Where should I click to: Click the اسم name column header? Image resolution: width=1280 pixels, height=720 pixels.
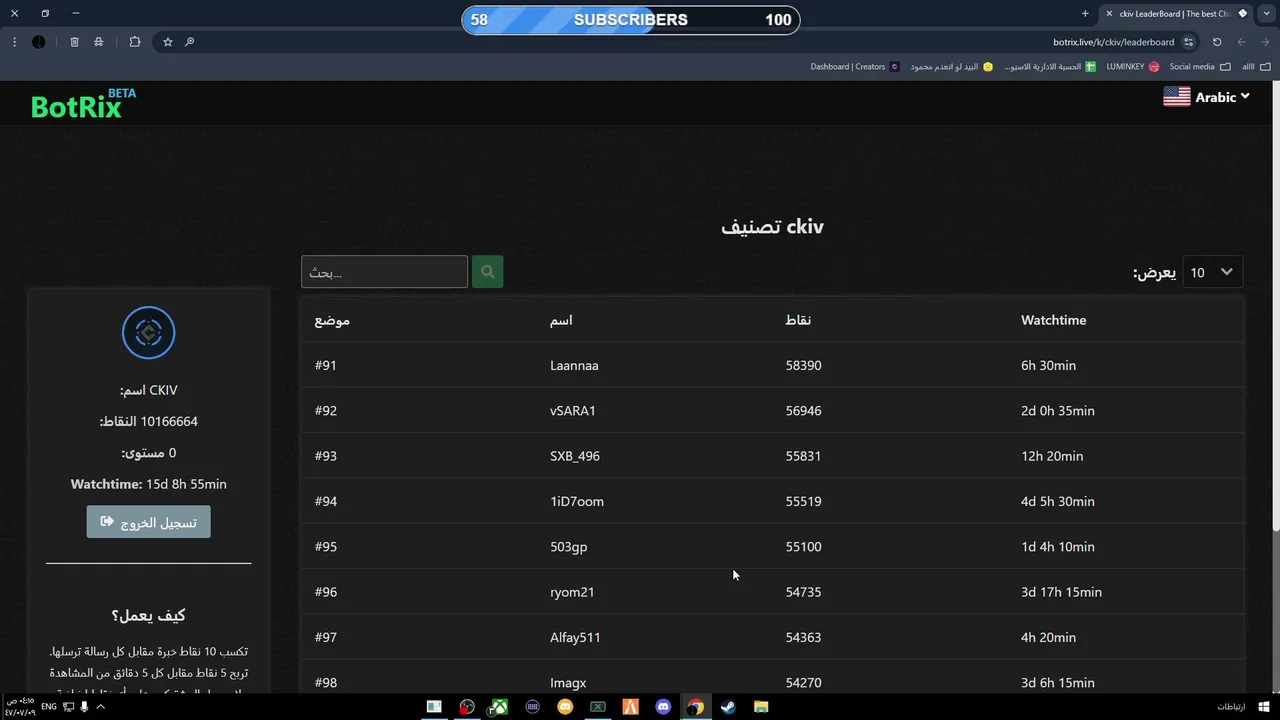click(561, 320)
